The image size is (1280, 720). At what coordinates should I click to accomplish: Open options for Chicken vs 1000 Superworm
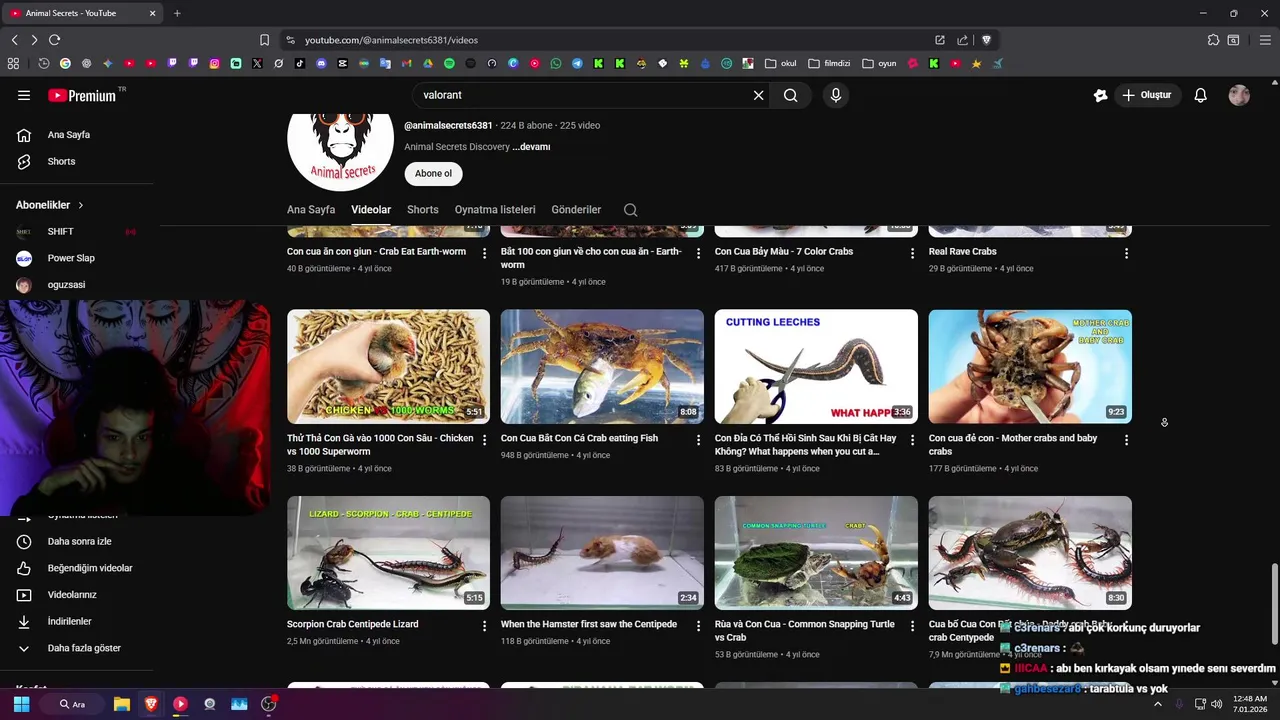pyautogui.click(x=485, y=440)
